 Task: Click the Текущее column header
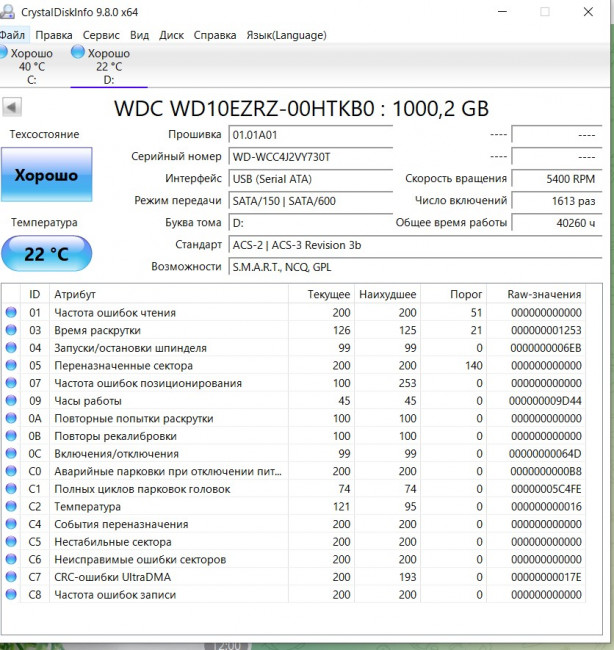pos(321,294)
